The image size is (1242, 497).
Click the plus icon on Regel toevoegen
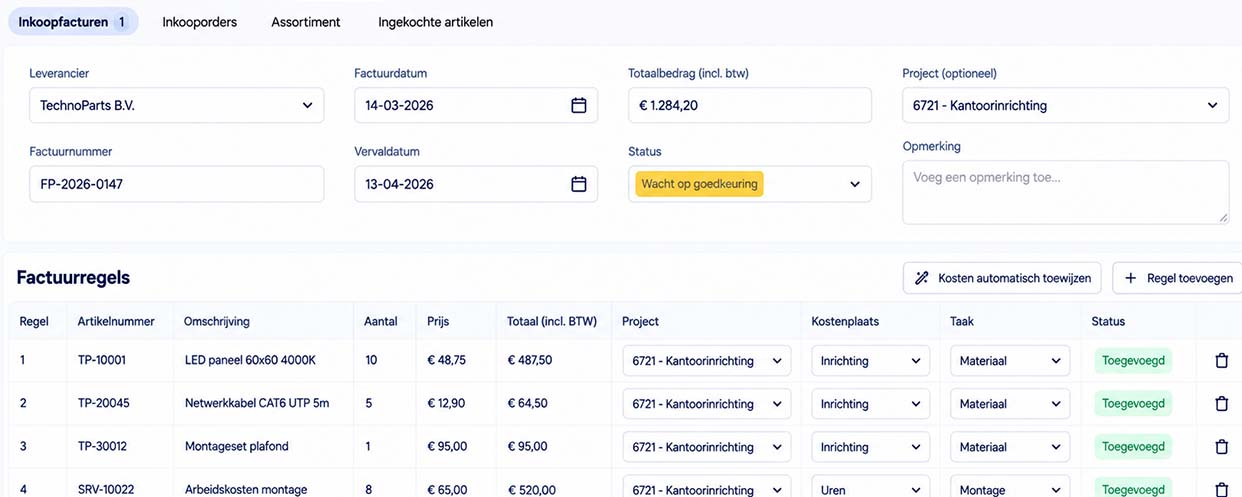1131,278
